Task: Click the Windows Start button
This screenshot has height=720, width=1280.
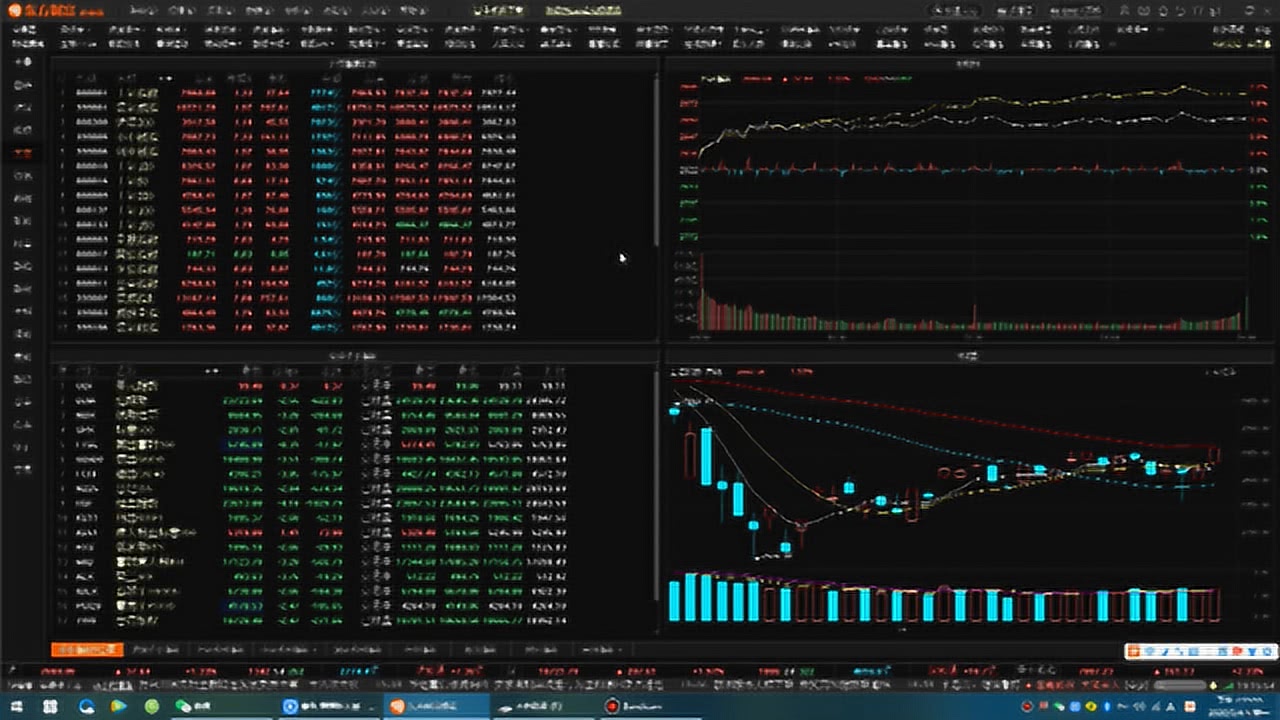Action: (16, 706)
